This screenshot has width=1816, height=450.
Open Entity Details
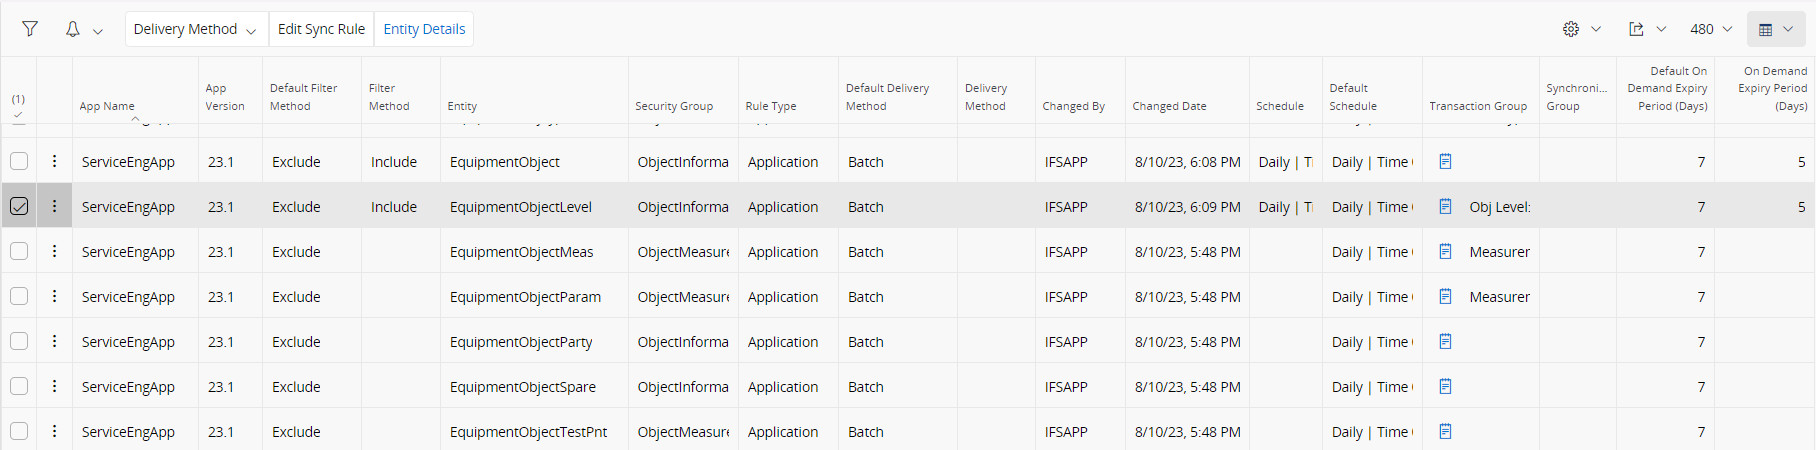[424, 29]
